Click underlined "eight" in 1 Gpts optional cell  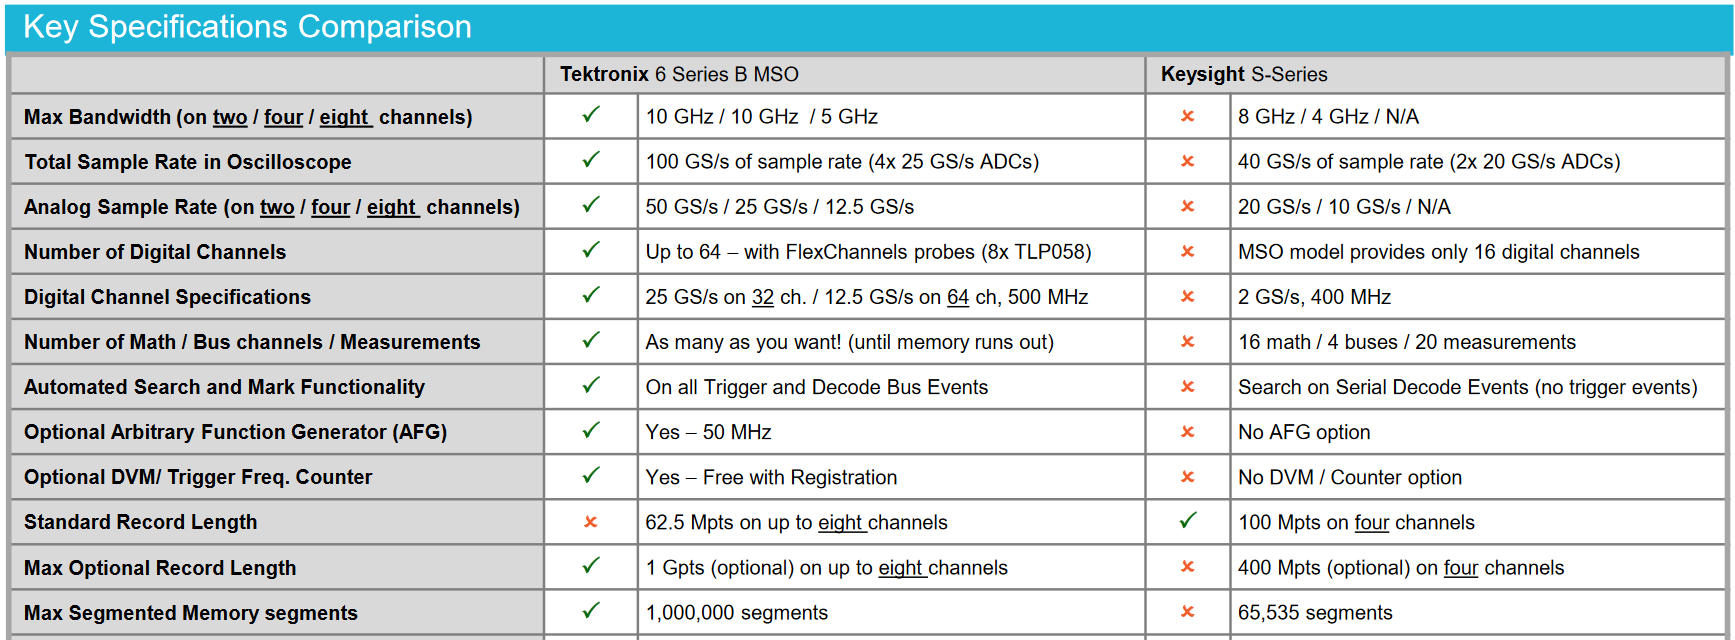tap(901, 569)
